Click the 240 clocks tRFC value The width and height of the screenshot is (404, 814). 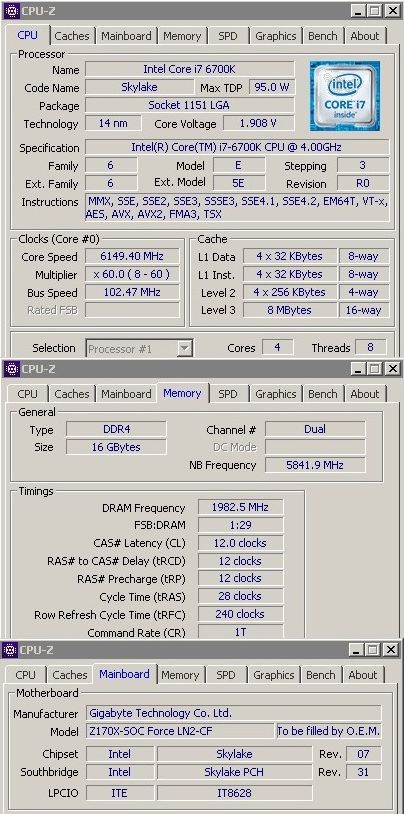click(x=240, y=614)
